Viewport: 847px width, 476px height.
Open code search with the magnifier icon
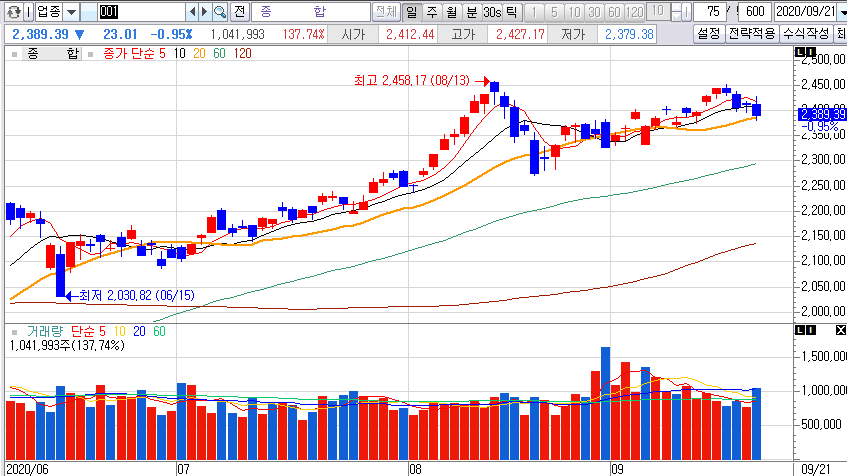220,11
